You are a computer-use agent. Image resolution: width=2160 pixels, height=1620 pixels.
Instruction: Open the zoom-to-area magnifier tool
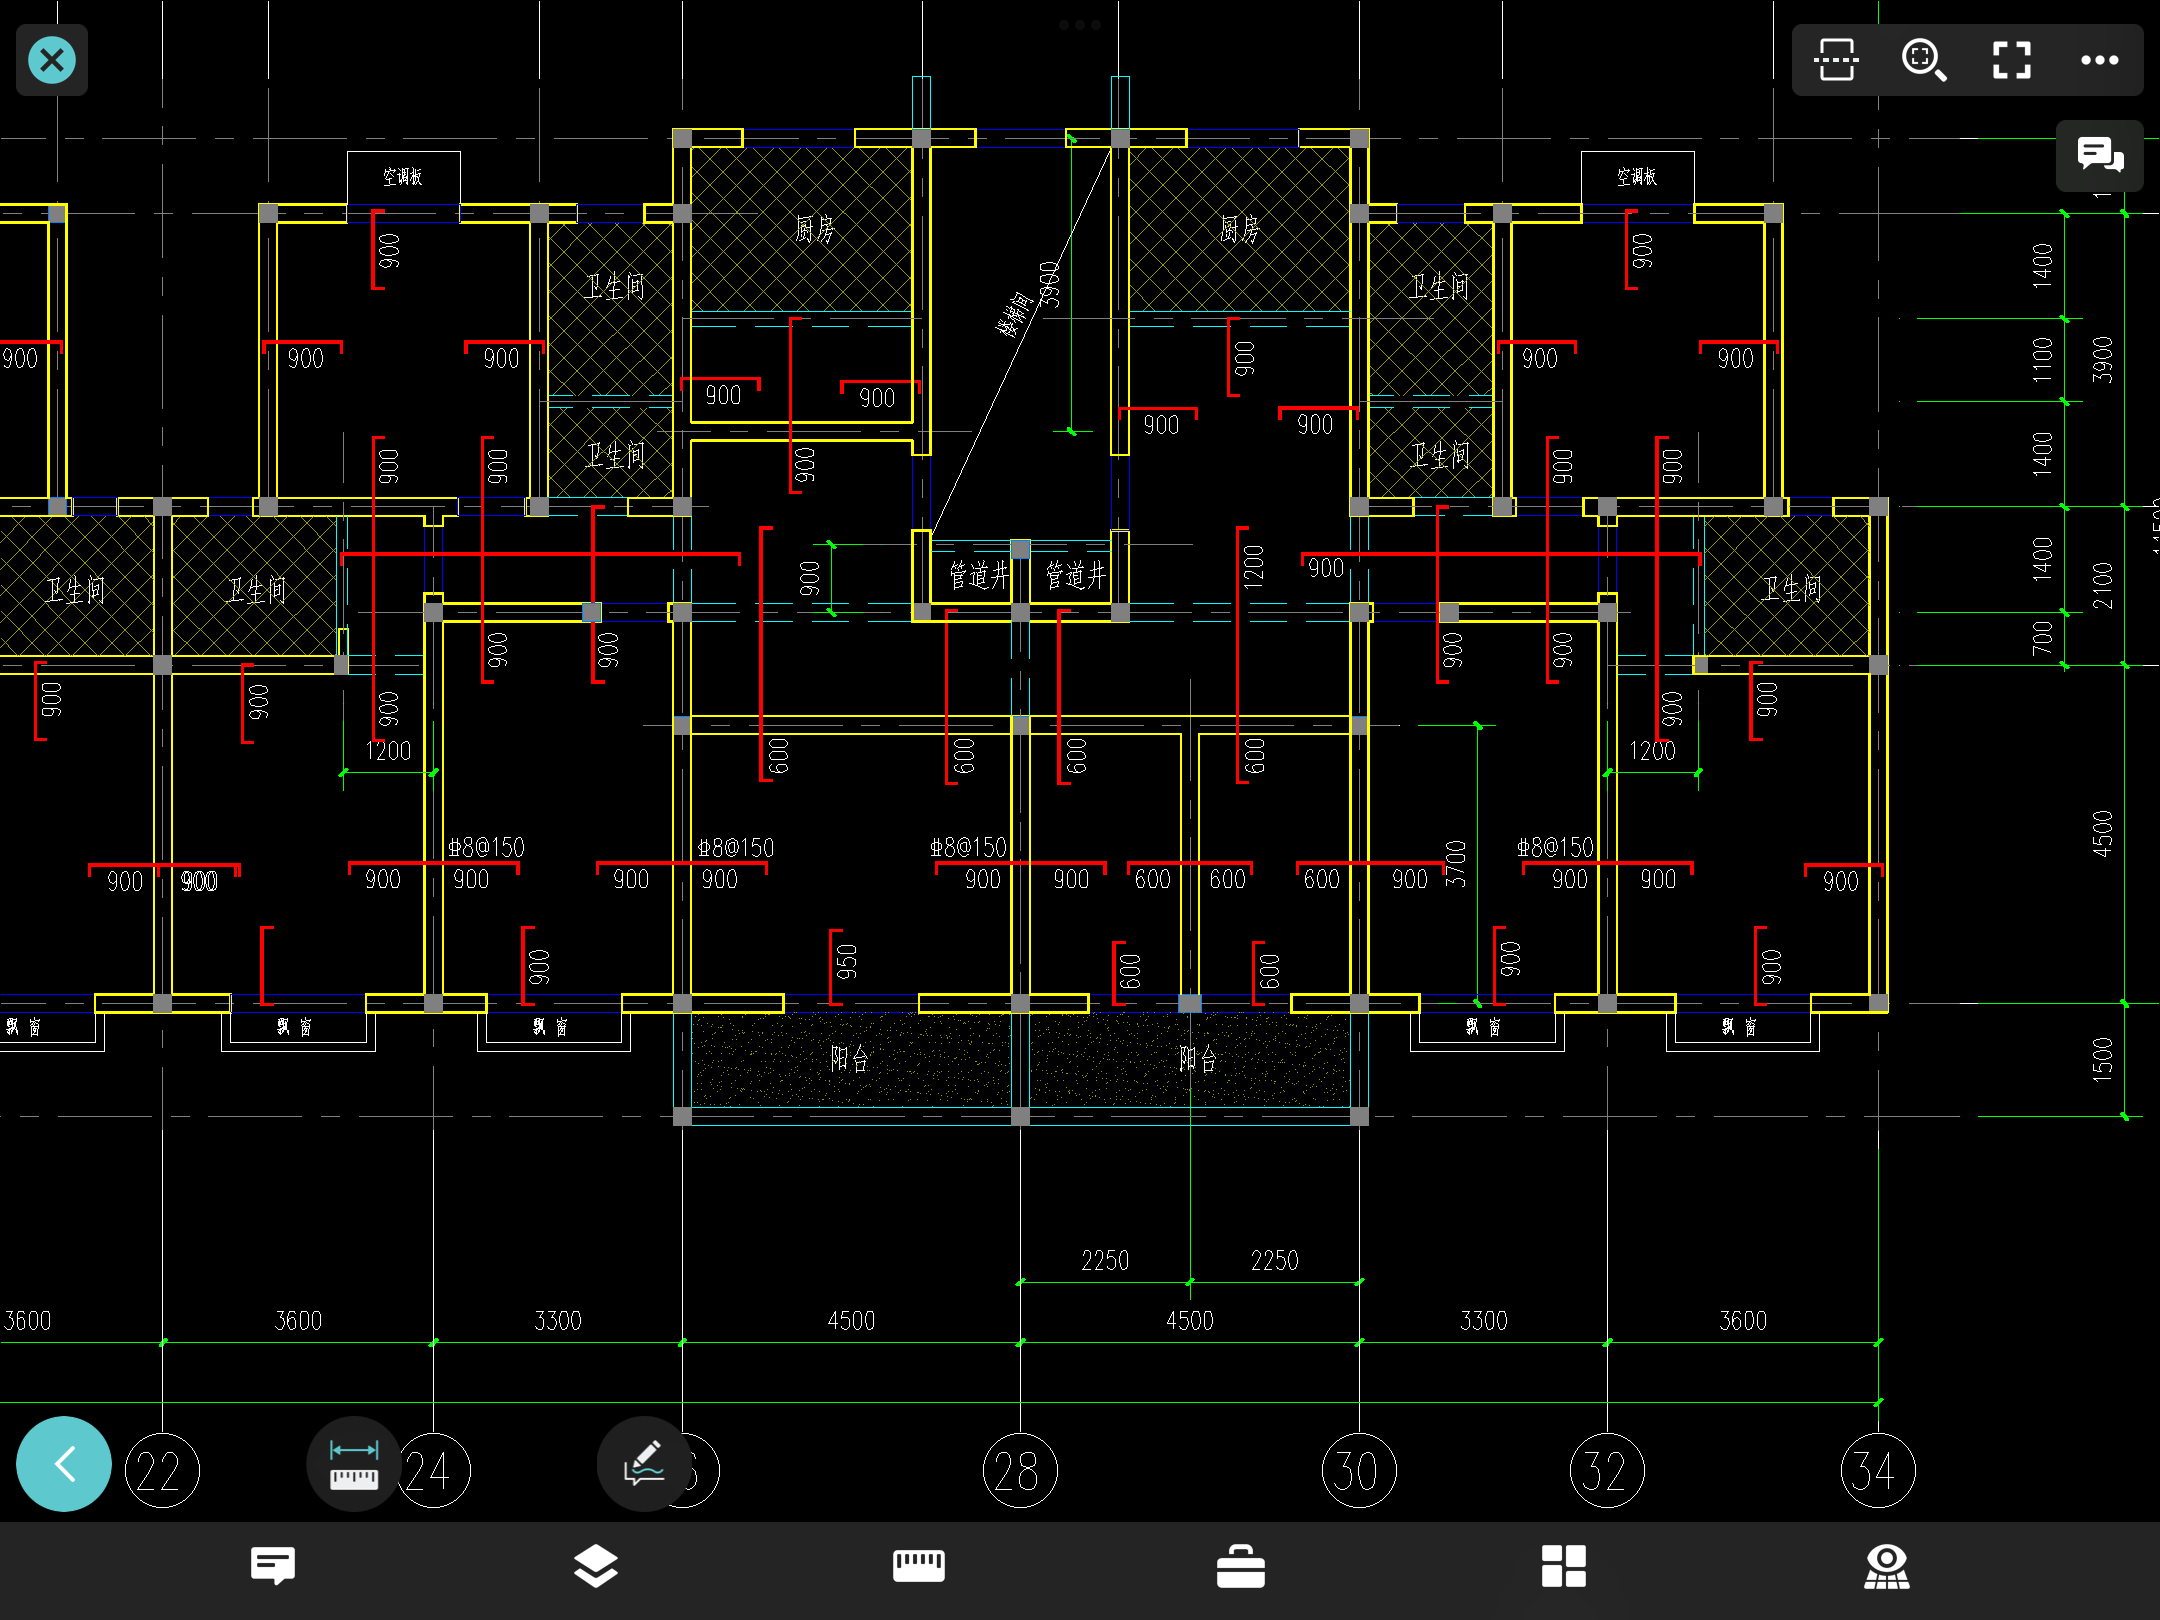tap(1924, 60)
